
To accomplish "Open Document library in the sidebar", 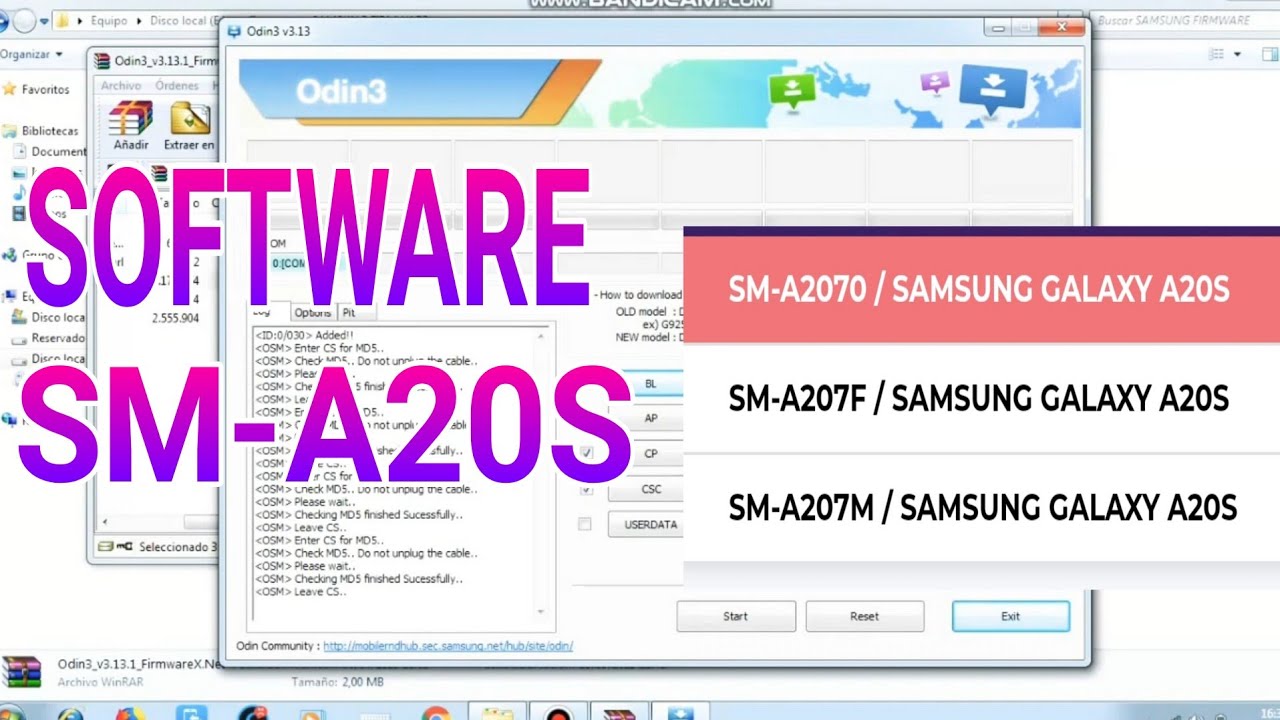I will tap(58, 152).
